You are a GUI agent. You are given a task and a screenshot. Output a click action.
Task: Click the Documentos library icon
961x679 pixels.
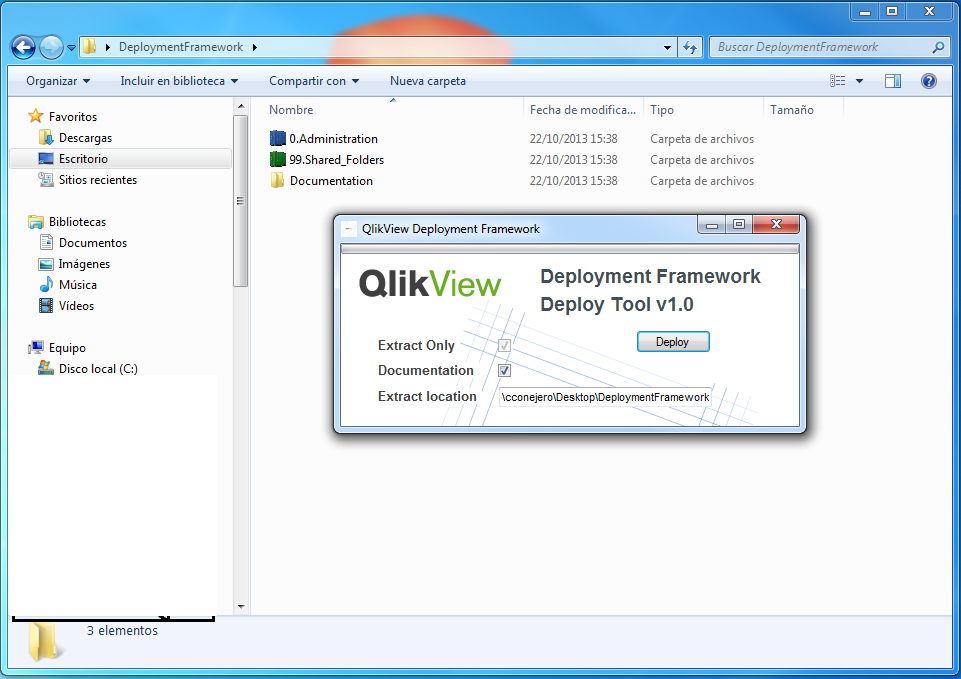point(46,242)
